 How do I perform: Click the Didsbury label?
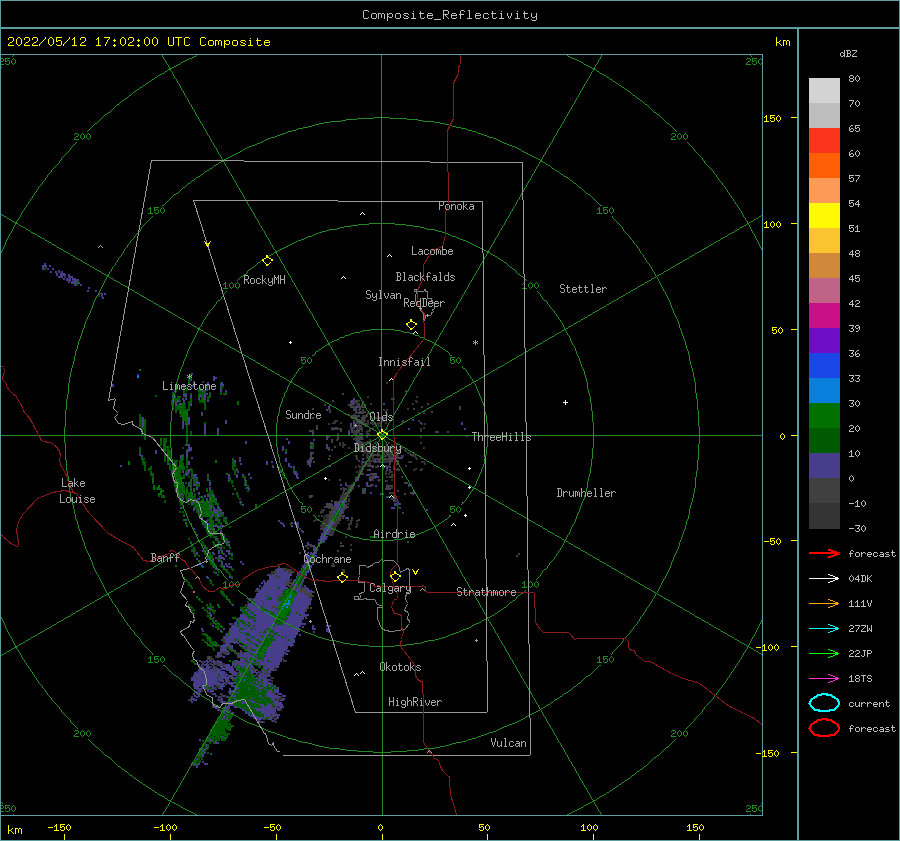pyautogui.click(x=378, y=448)
